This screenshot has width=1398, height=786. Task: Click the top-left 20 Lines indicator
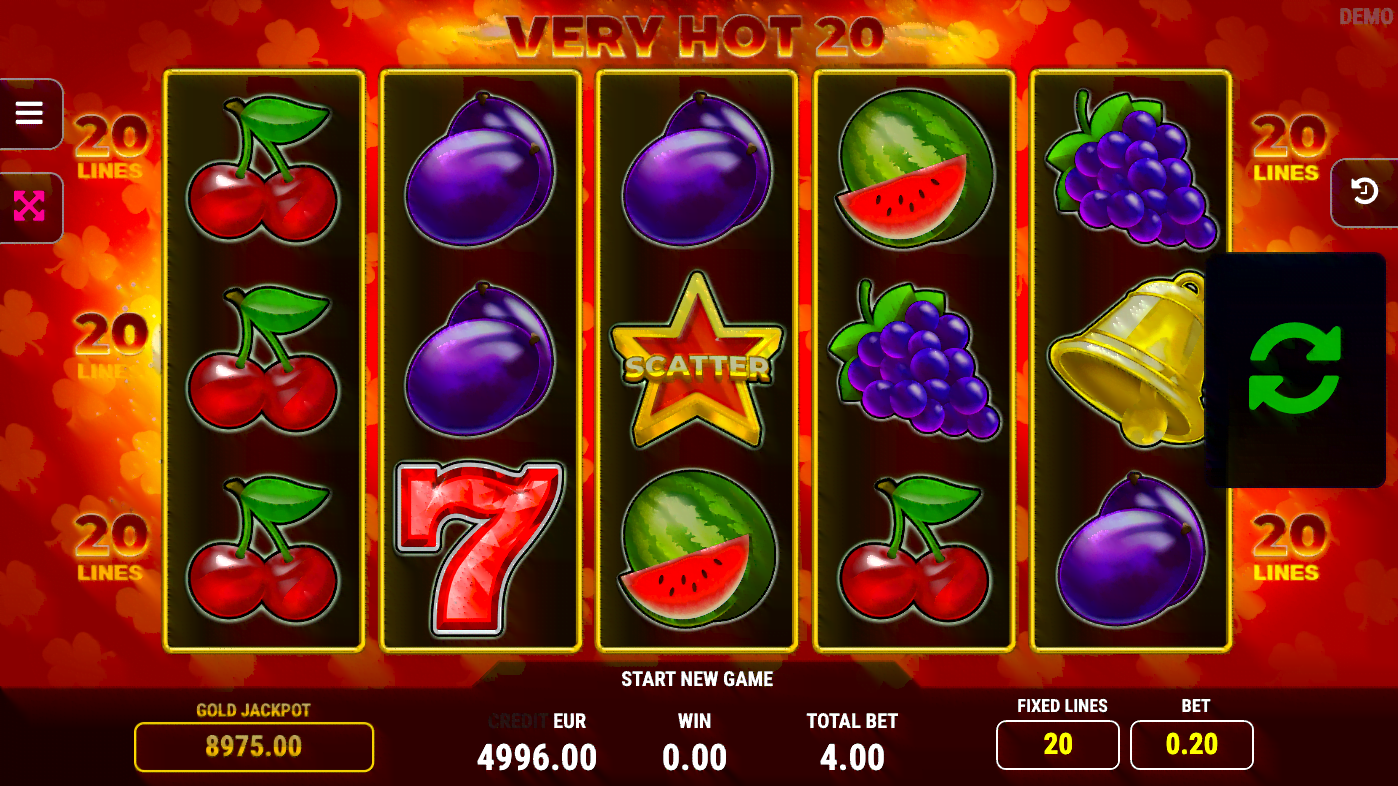[111, 148]
